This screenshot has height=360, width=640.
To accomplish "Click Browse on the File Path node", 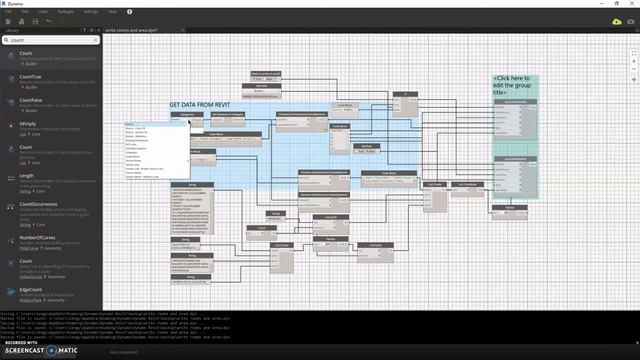I will pos(259,91).
